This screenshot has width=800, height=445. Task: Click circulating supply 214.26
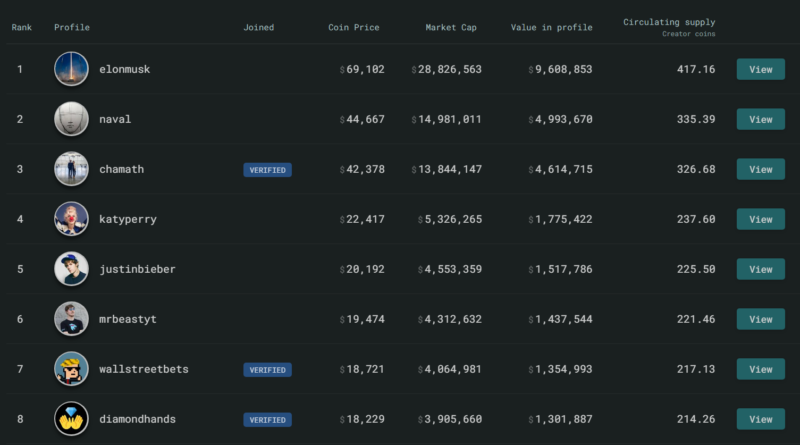coord(696,419)
